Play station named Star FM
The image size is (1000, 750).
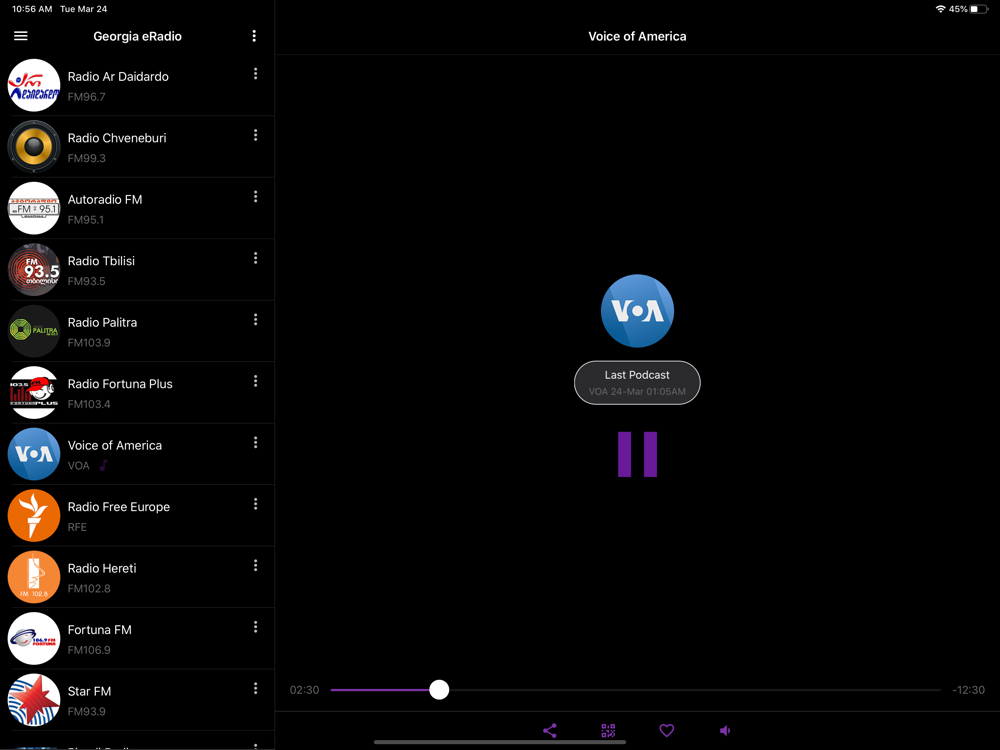pos(89,691)
